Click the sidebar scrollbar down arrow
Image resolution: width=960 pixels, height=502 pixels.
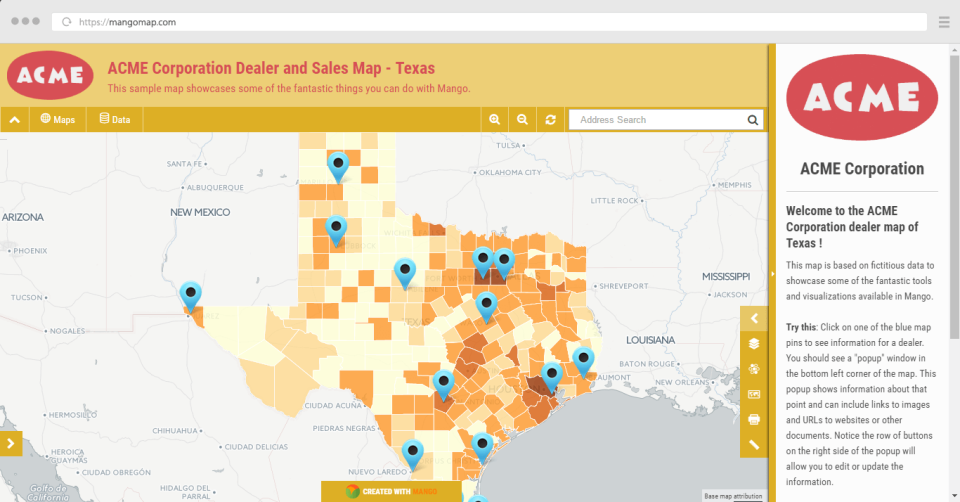point(954,496)
